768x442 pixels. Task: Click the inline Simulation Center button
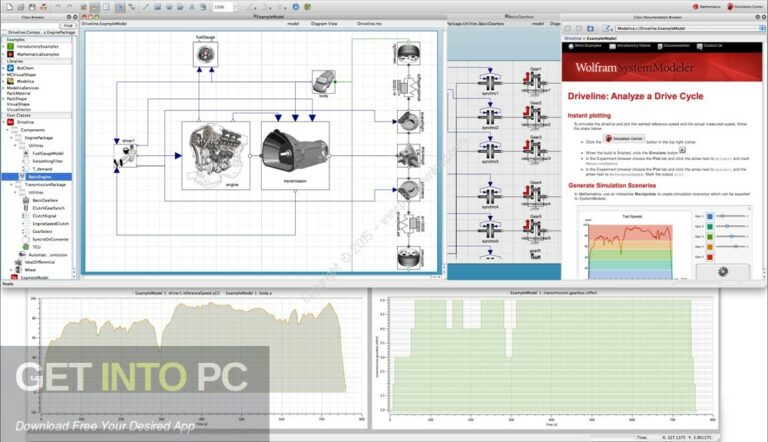tap(624, 139)
